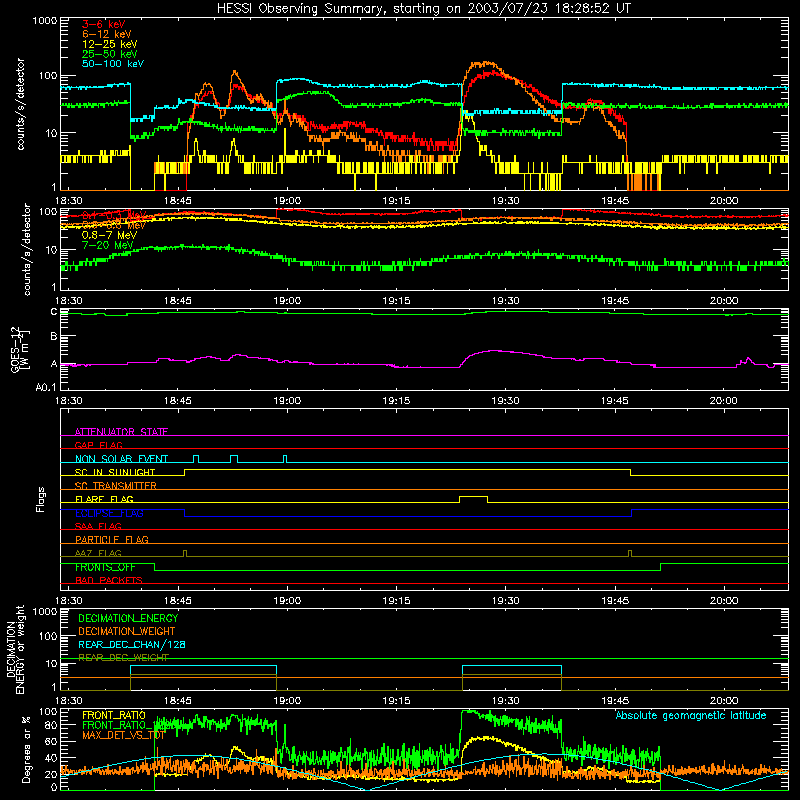This screenshot has width=800, height=800.
Task: Click the SAA_FLAG label
Action: [98, 527]
